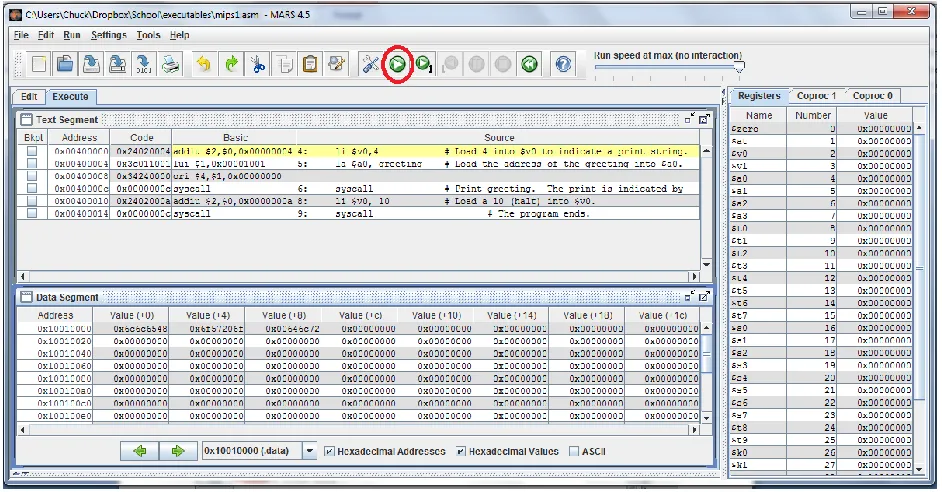Select the Registers tab

point(759,96)
